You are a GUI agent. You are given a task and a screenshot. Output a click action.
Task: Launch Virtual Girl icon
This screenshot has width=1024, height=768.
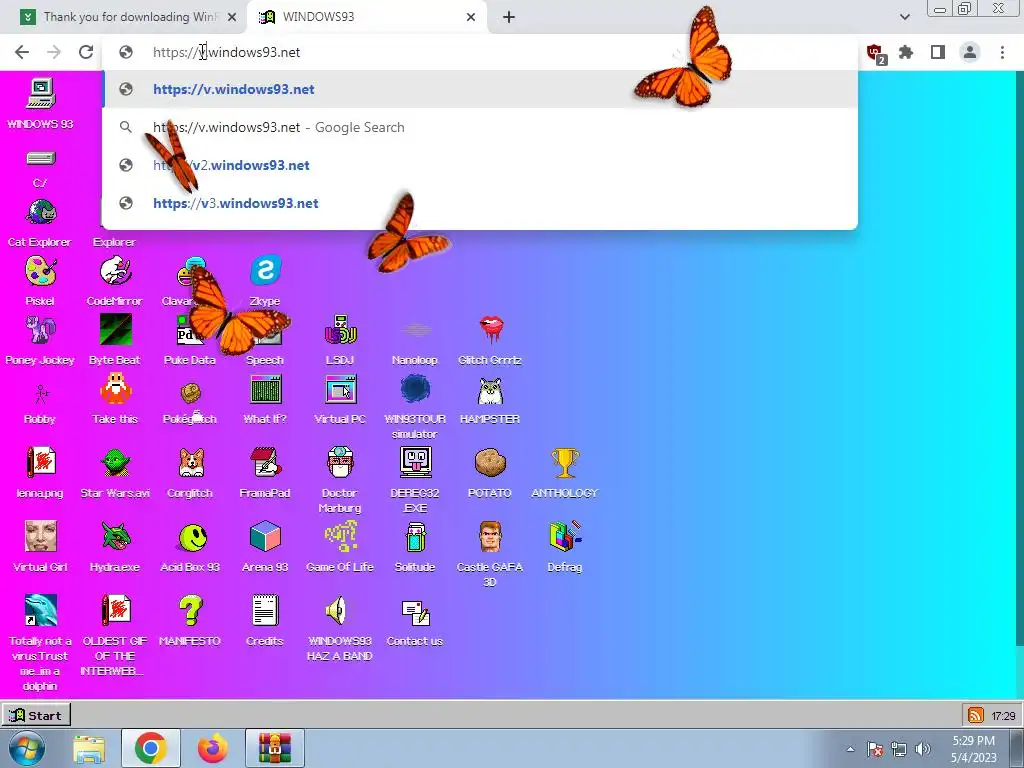tap(40, 537)
